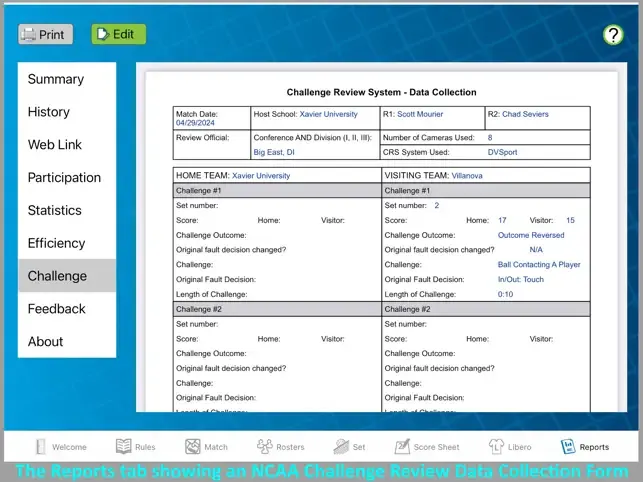Switch to the Welcome tab label
Image resolution: width=643 pixels, height=482 pixels.
69,447
